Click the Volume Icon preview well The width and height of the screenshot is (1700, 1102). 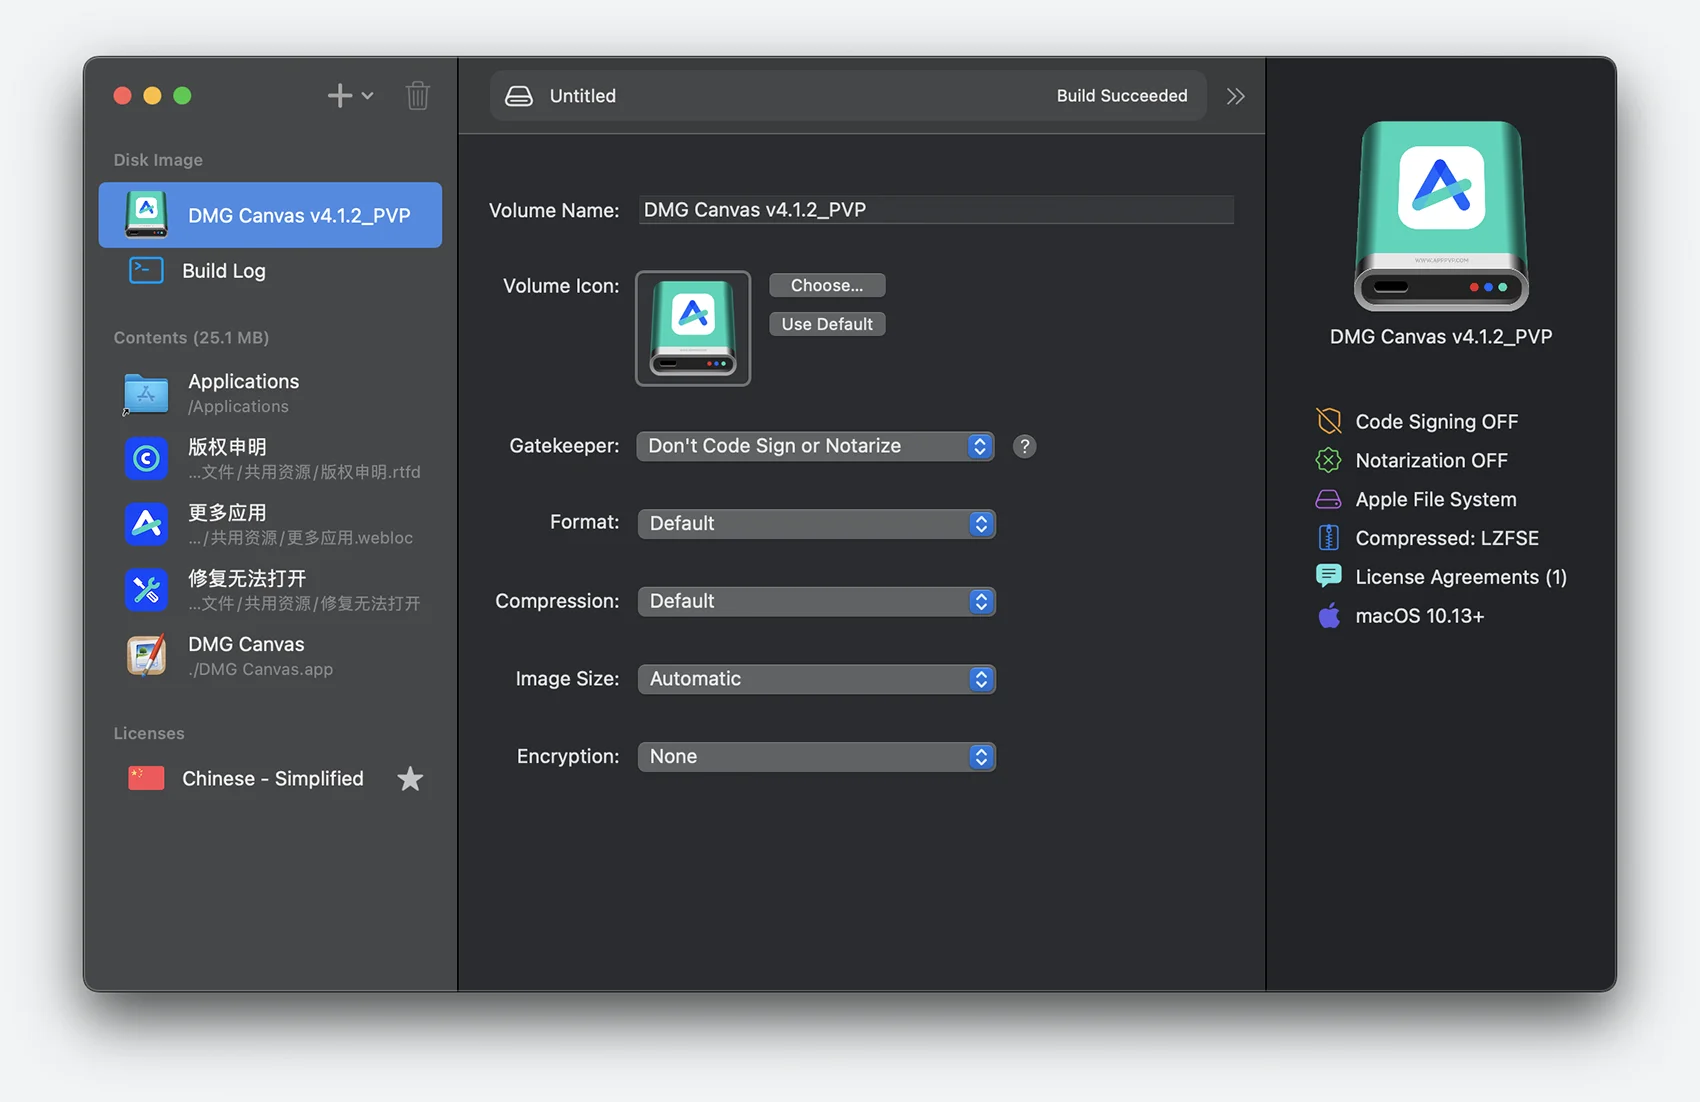point(693,328)
